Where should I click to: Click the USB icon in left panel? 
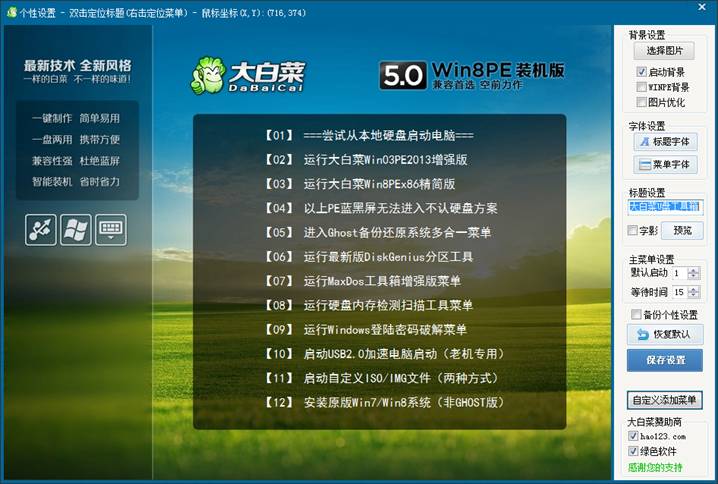click(41, 230)
